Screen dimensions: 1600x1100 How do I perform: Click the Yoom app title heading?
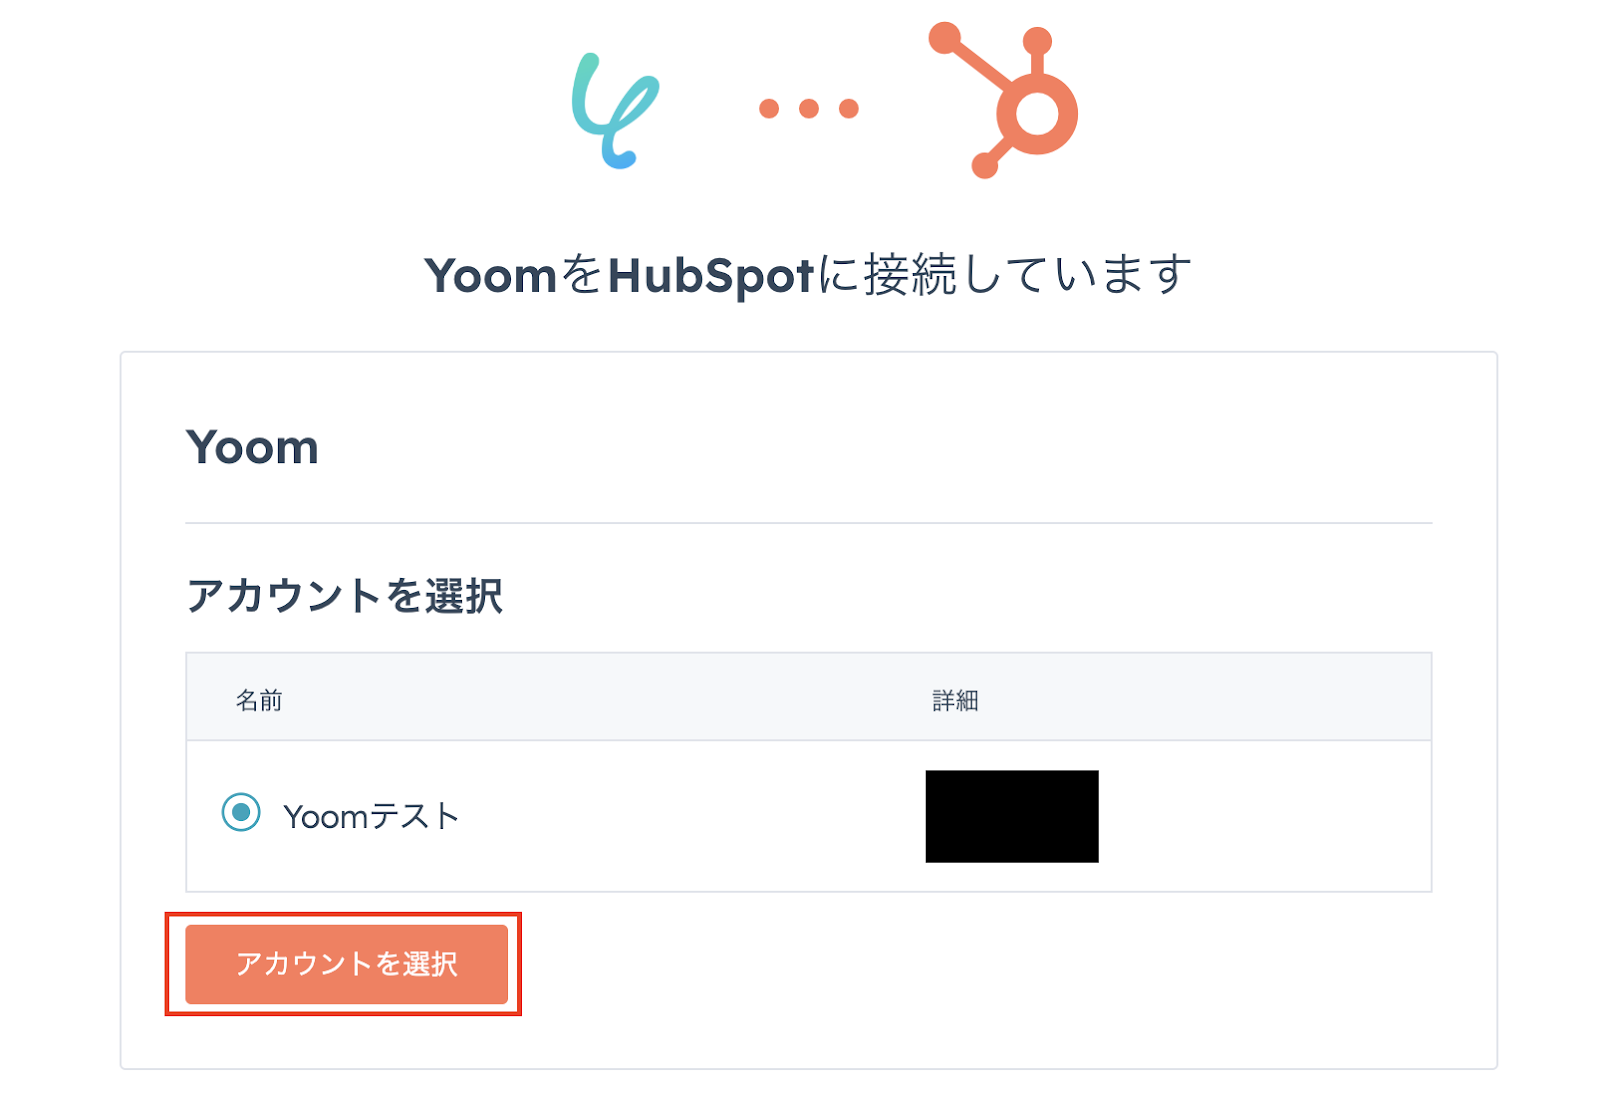(252, 447)
